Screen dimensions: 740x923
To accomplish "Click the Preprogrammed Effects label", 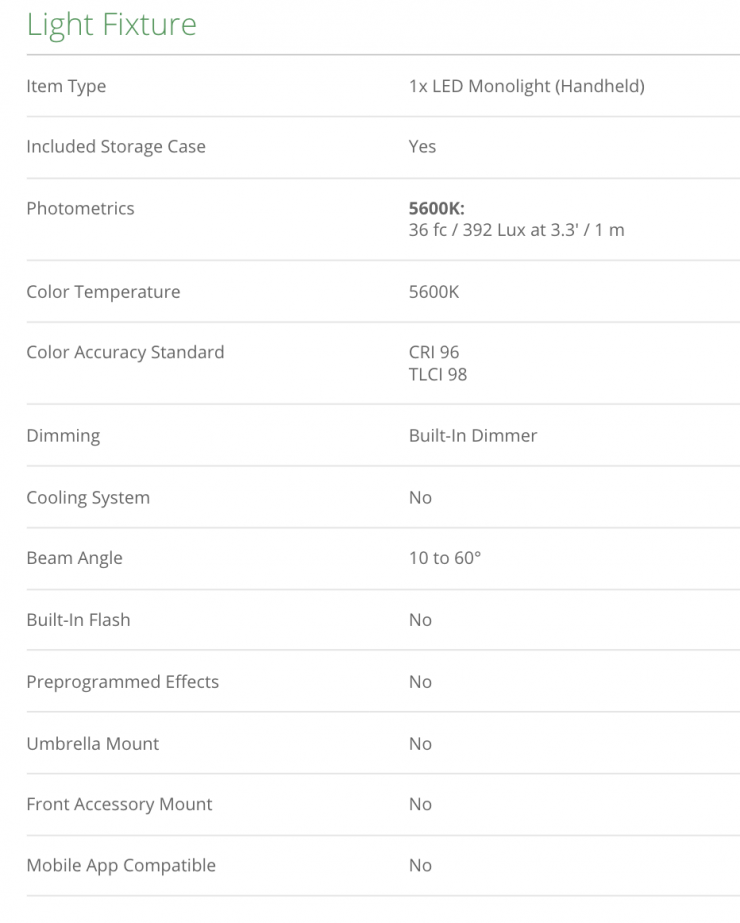I will 122,682.
